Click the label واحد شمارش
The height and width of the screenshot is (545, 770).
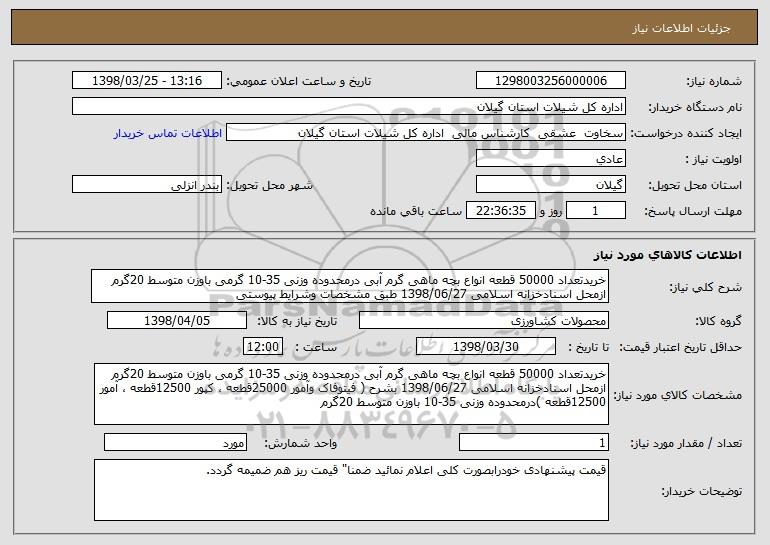(301, 443)
